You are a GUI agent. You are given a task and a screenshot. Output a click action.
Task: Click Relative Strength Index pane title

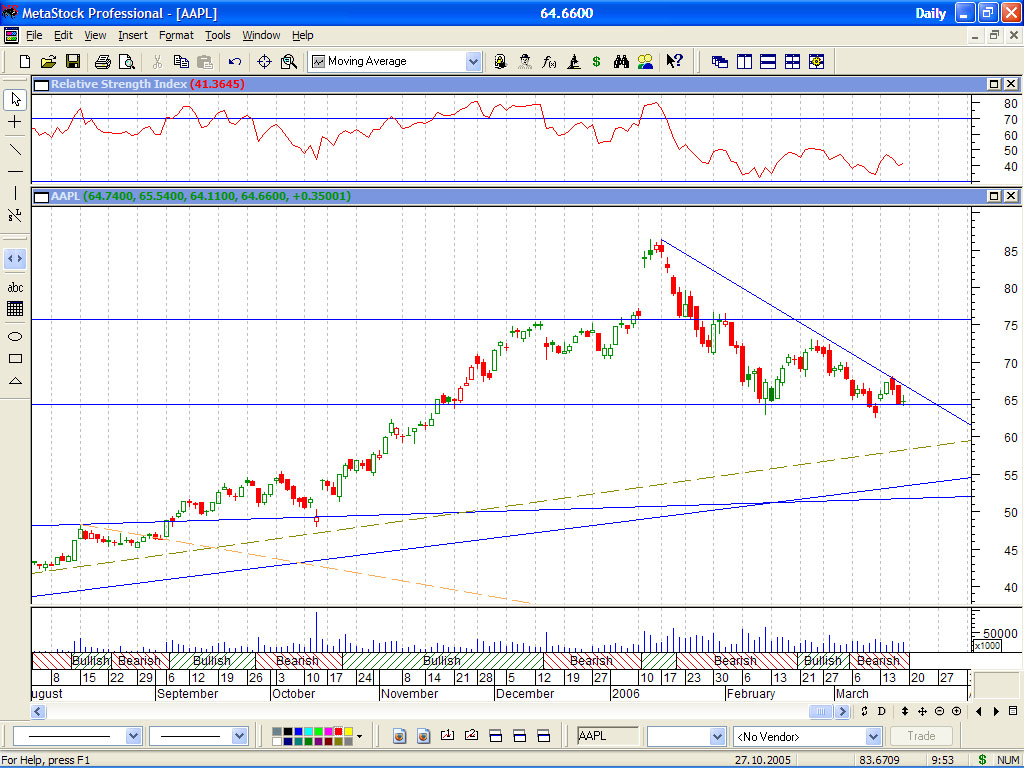(119, 84)
